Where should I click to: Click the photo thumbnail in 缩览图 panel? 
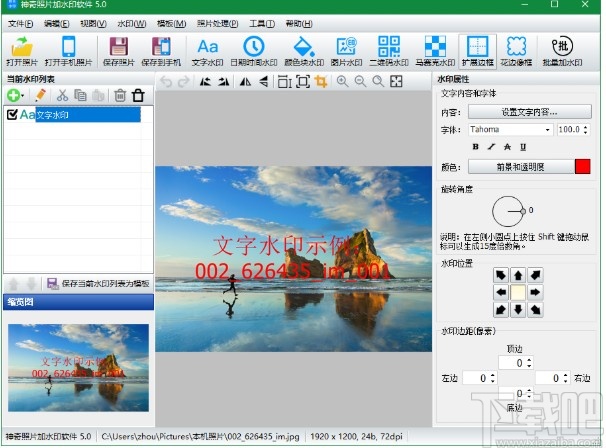point(78,368)
